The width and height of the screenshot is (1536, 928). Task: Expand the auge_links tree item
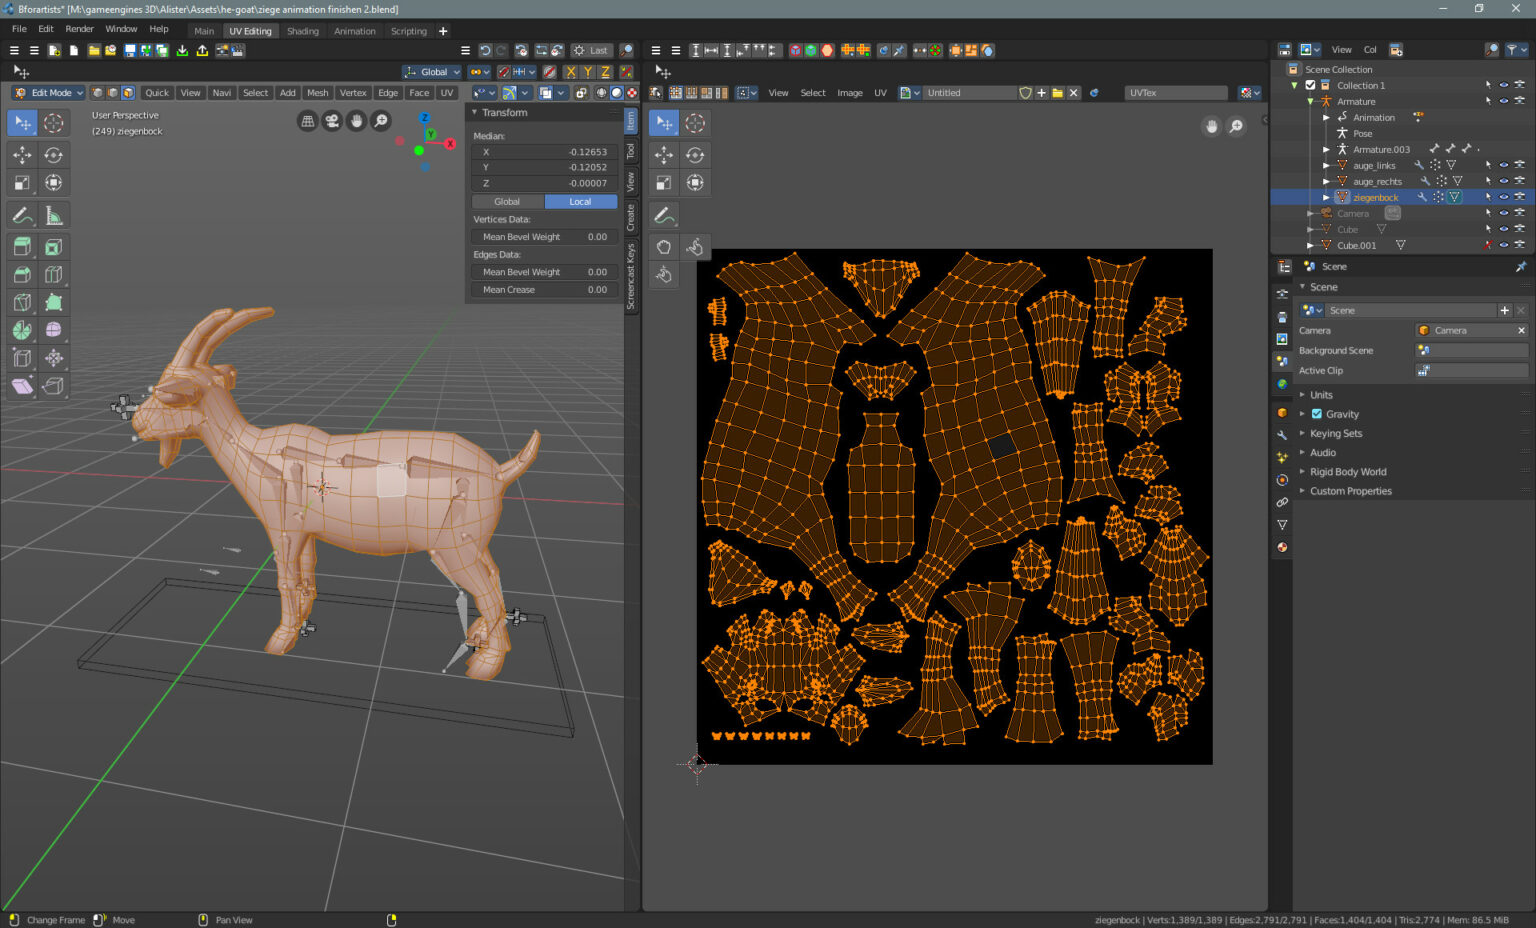click(1326, 165)
